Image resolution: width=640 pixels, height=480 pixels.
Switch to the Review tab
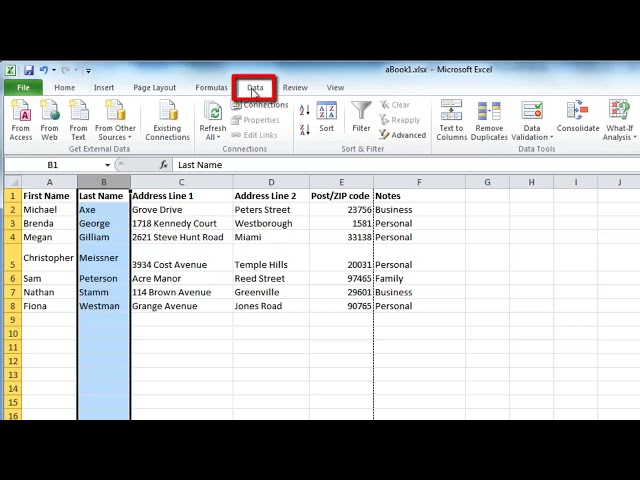point(295,87)
